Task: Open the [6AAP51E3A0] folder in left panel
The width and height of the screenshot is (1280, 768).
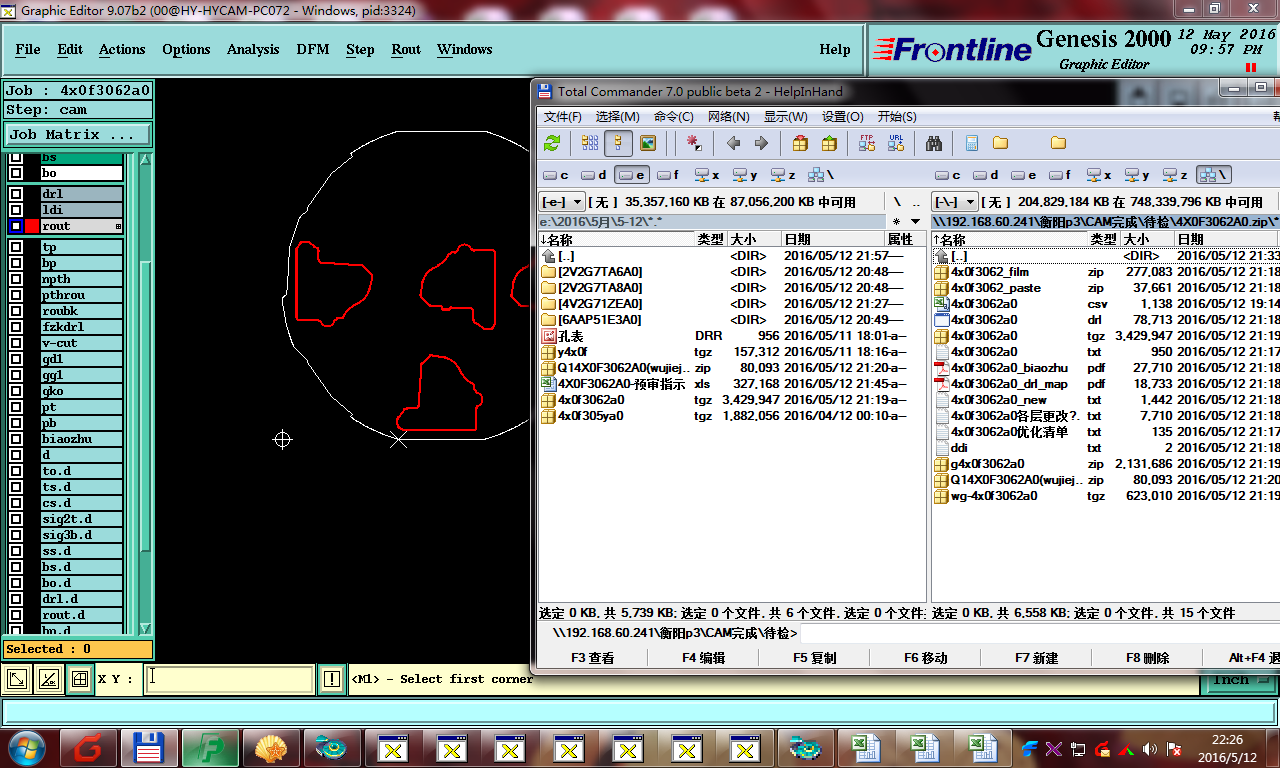Action: (600, 320)
